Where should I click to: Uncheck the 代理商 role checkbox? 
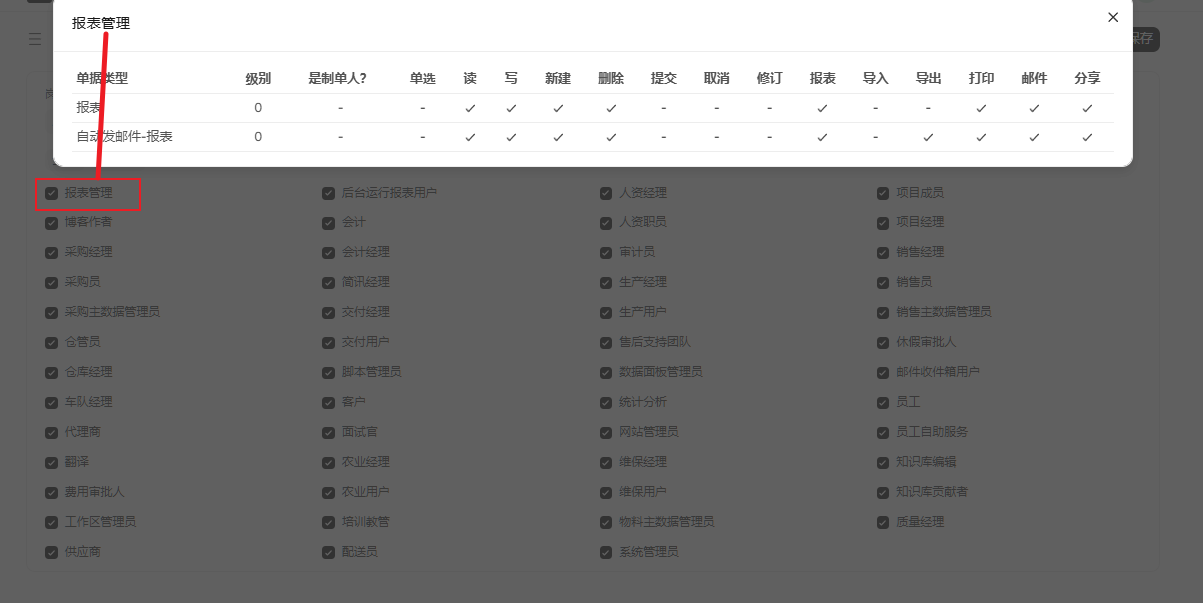(51, 432)
